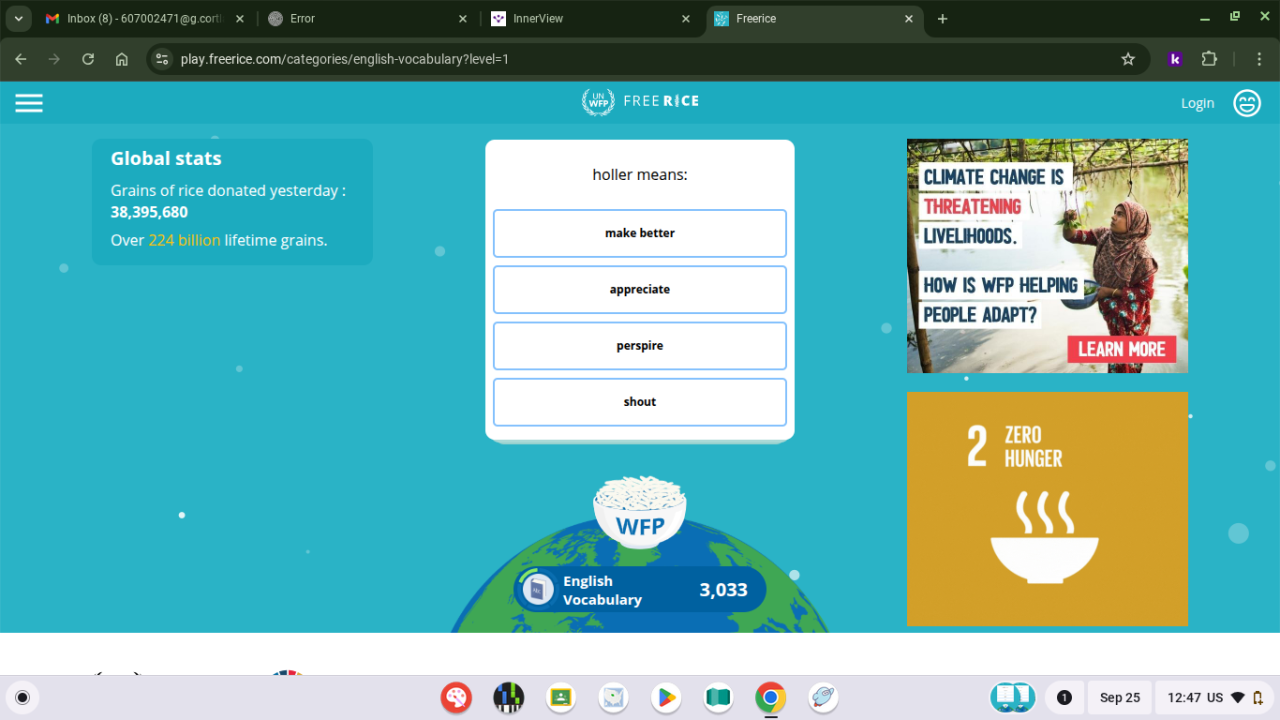The width and height of the screenshot is (1280, 720).
Task: Switch to the Error tab
Action: (x=367, y=19)
